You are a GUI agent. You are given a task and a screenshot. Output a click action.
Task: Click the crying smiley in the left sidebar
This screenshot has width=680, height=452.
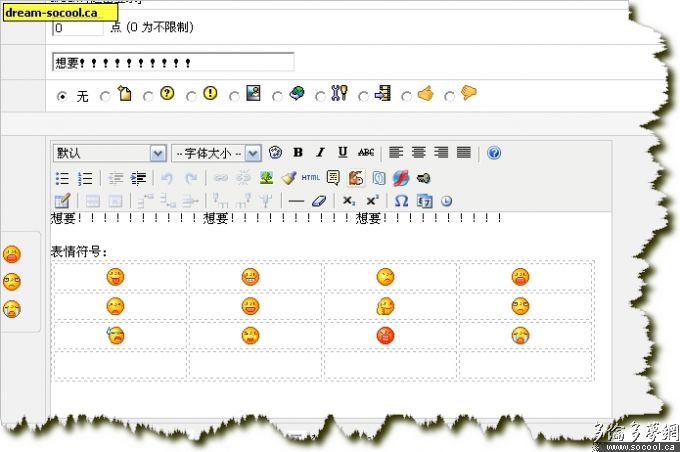click(12, 309)
